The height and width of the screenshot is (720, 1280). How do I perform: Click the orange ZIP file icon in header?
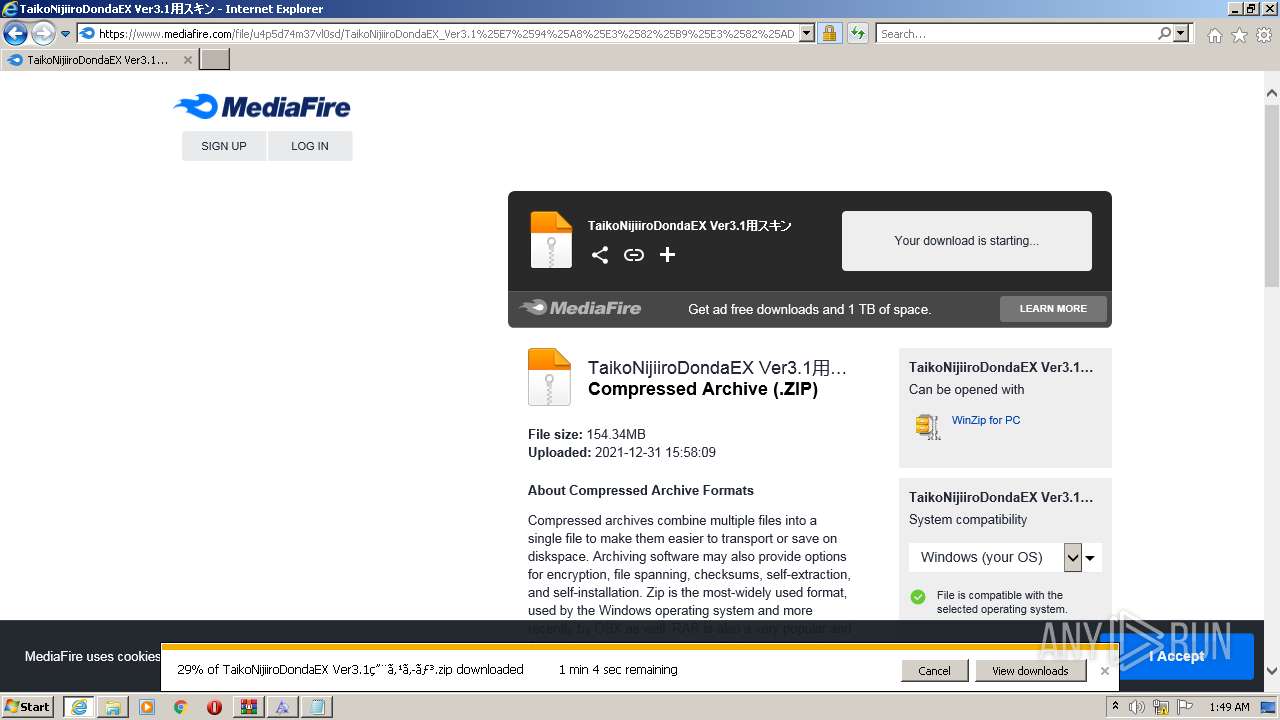coord(551,240)
